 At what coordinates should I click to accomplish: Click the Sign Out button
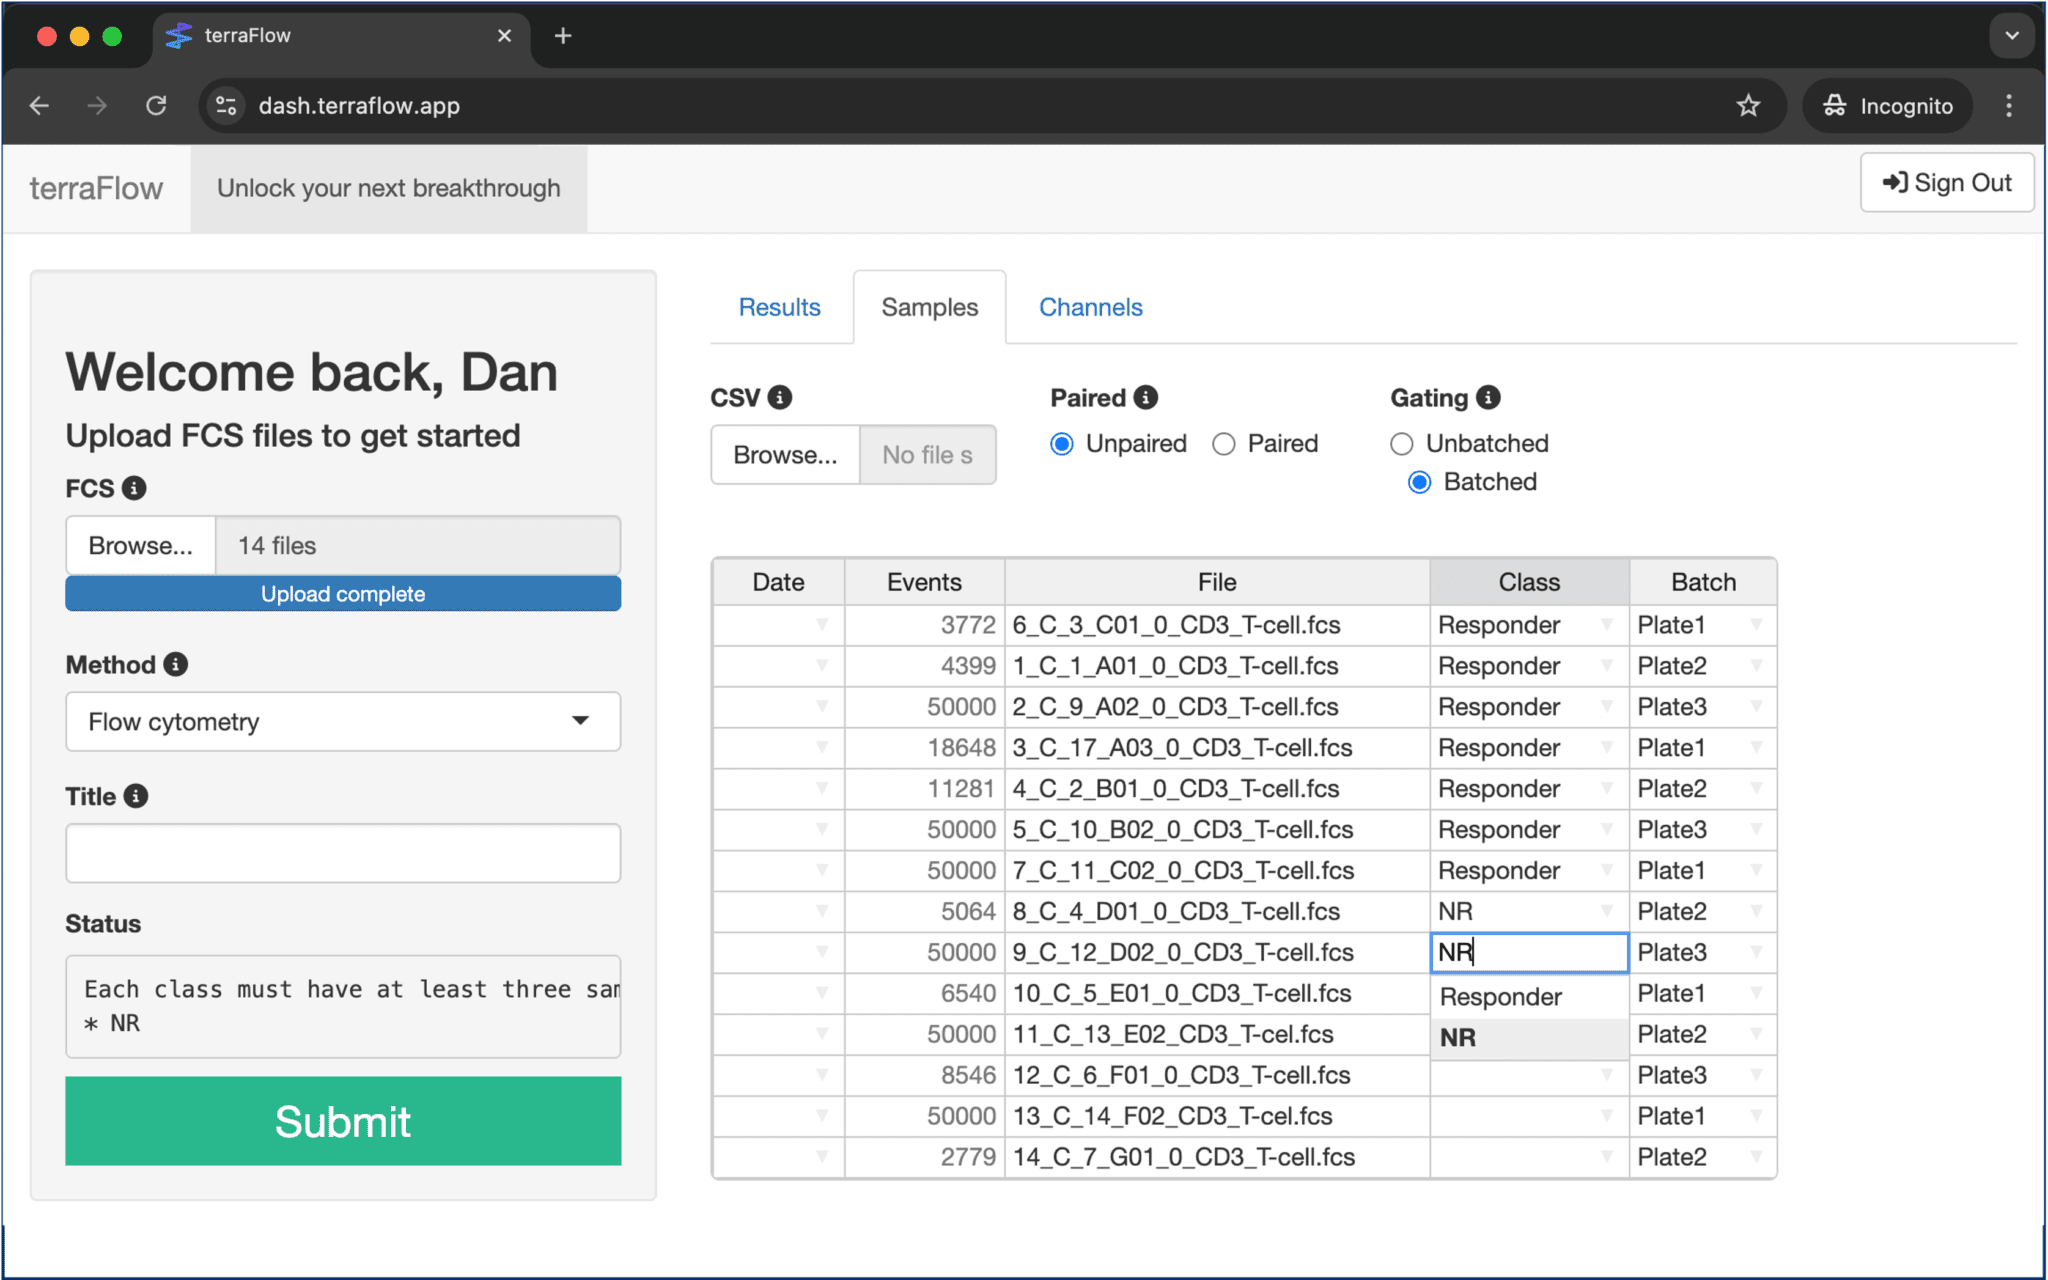tap(1946, 183)
